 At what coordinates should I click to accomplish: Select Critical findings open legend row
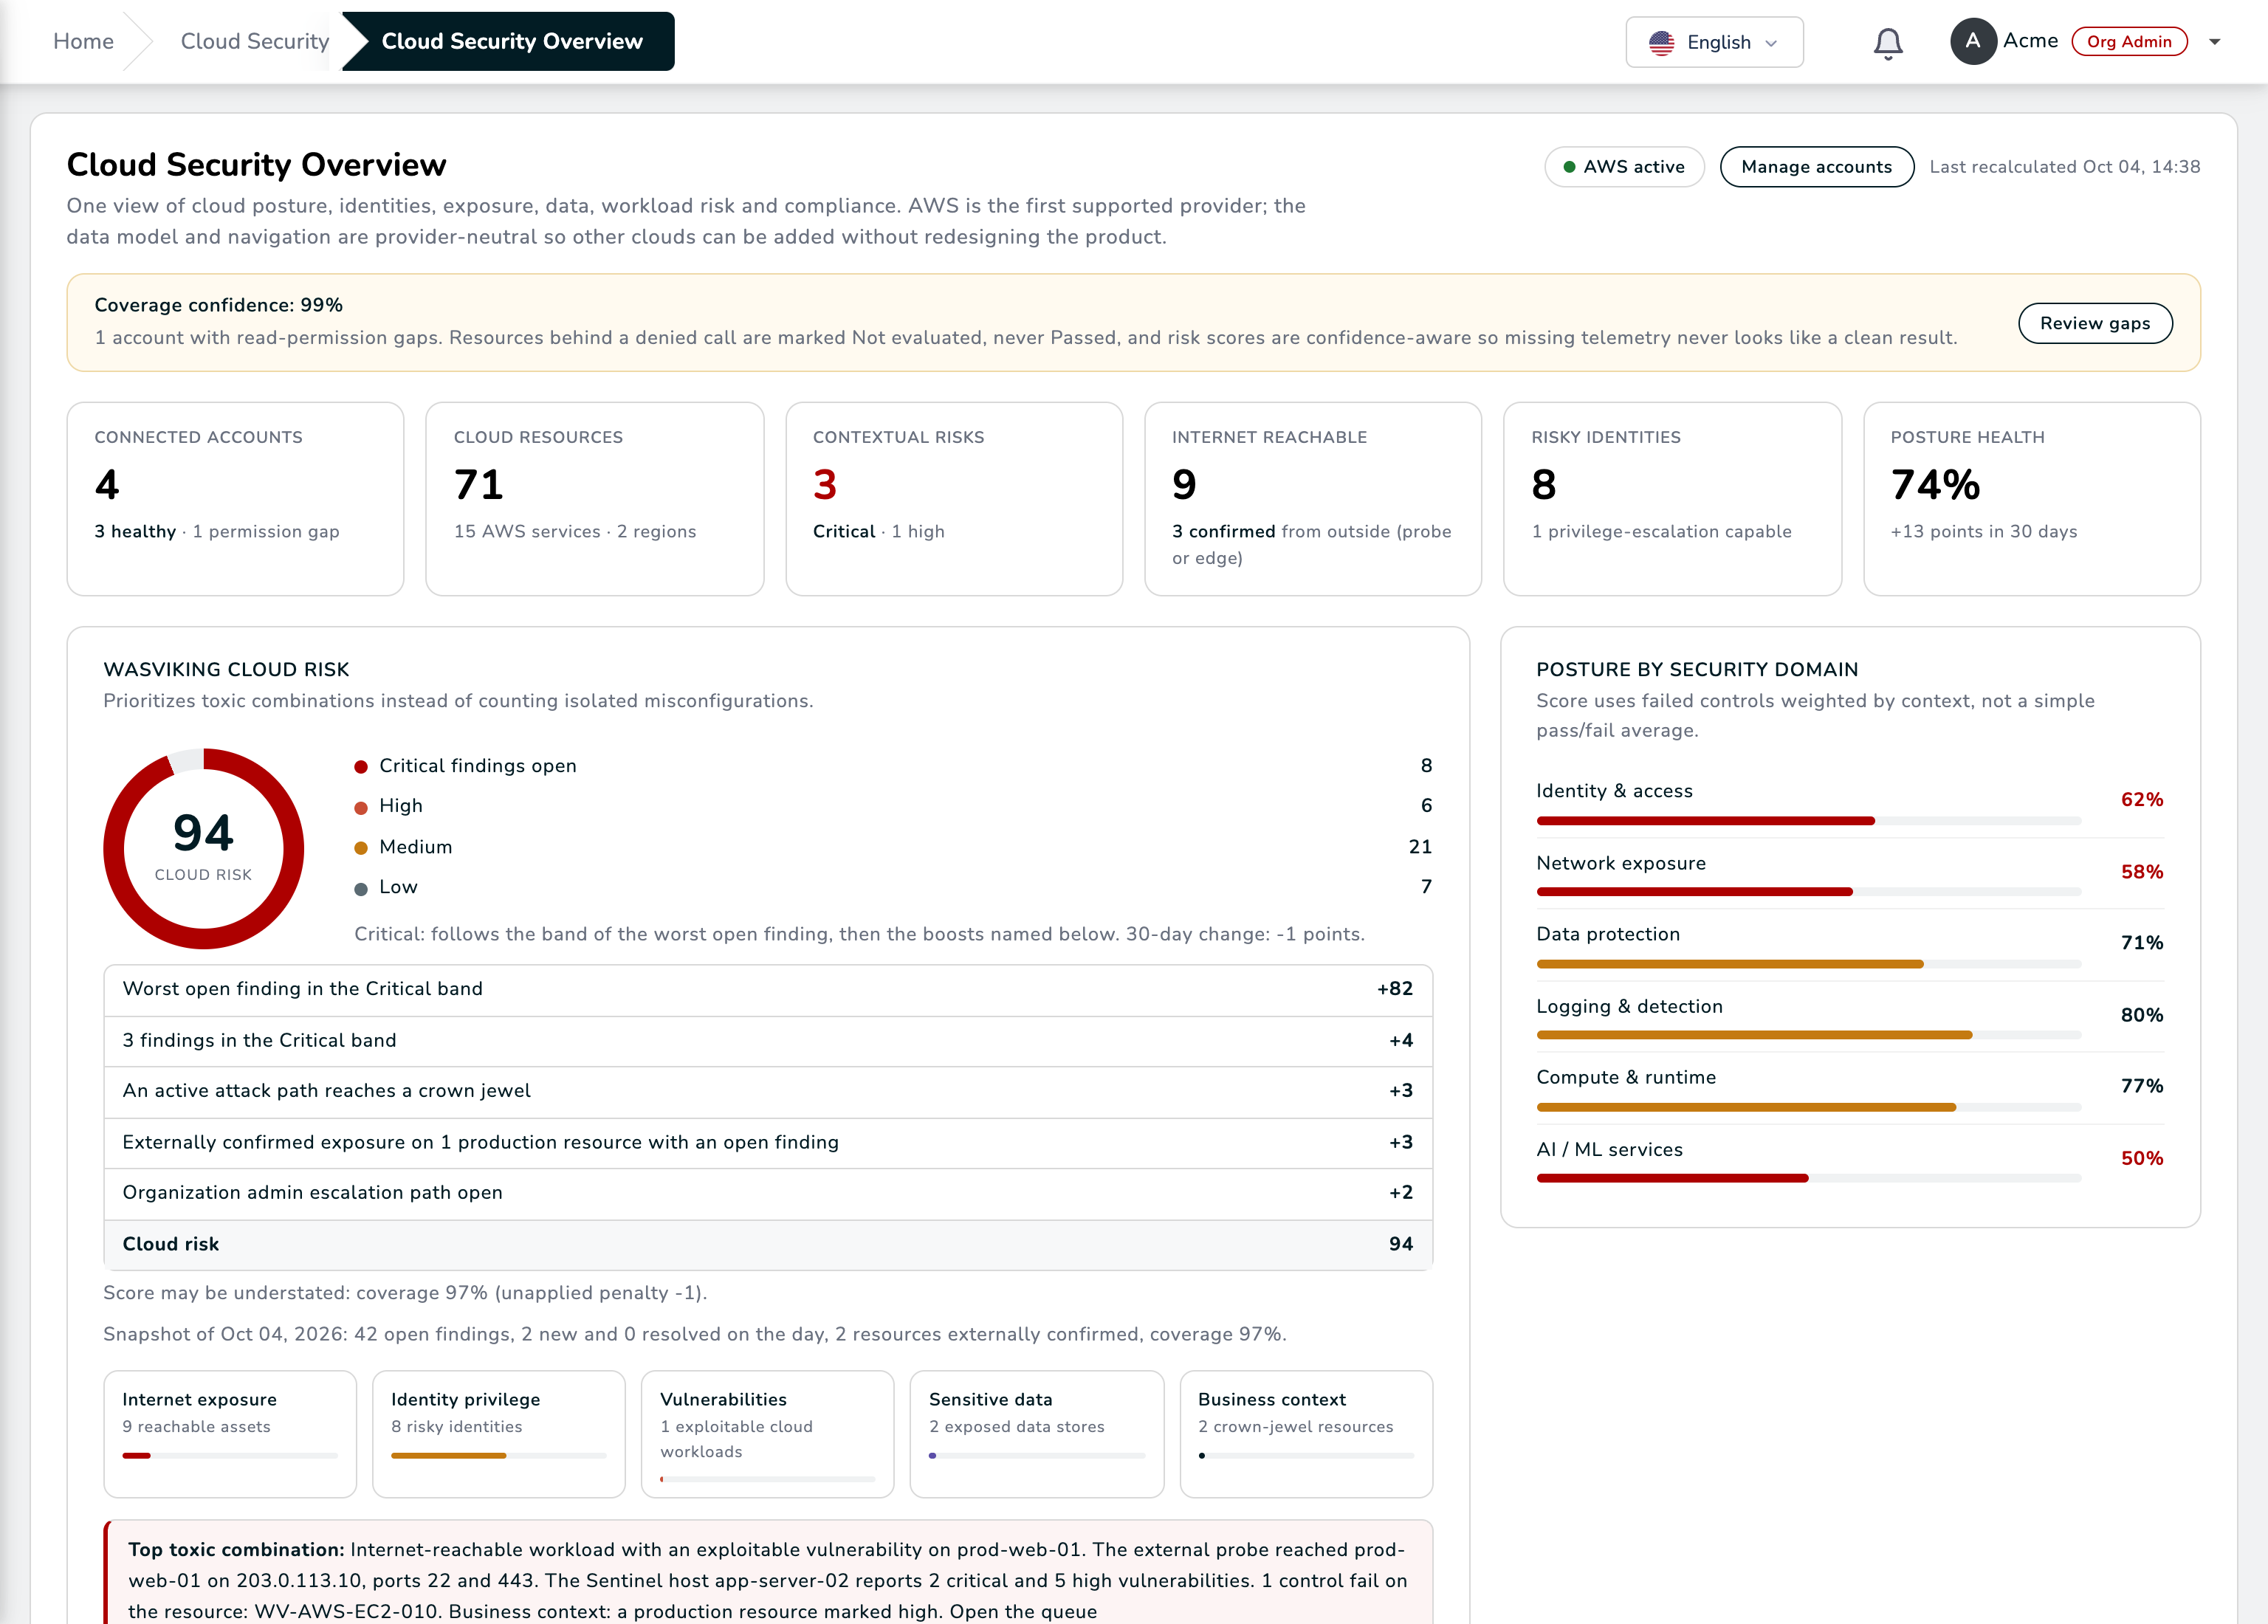893,766
